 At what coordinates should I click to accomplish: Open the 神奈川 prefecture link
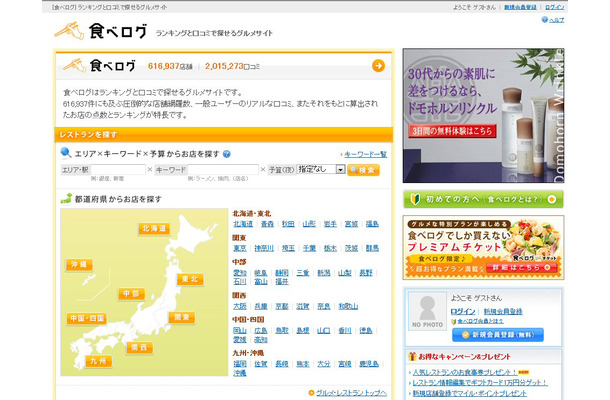pos(264,248)
